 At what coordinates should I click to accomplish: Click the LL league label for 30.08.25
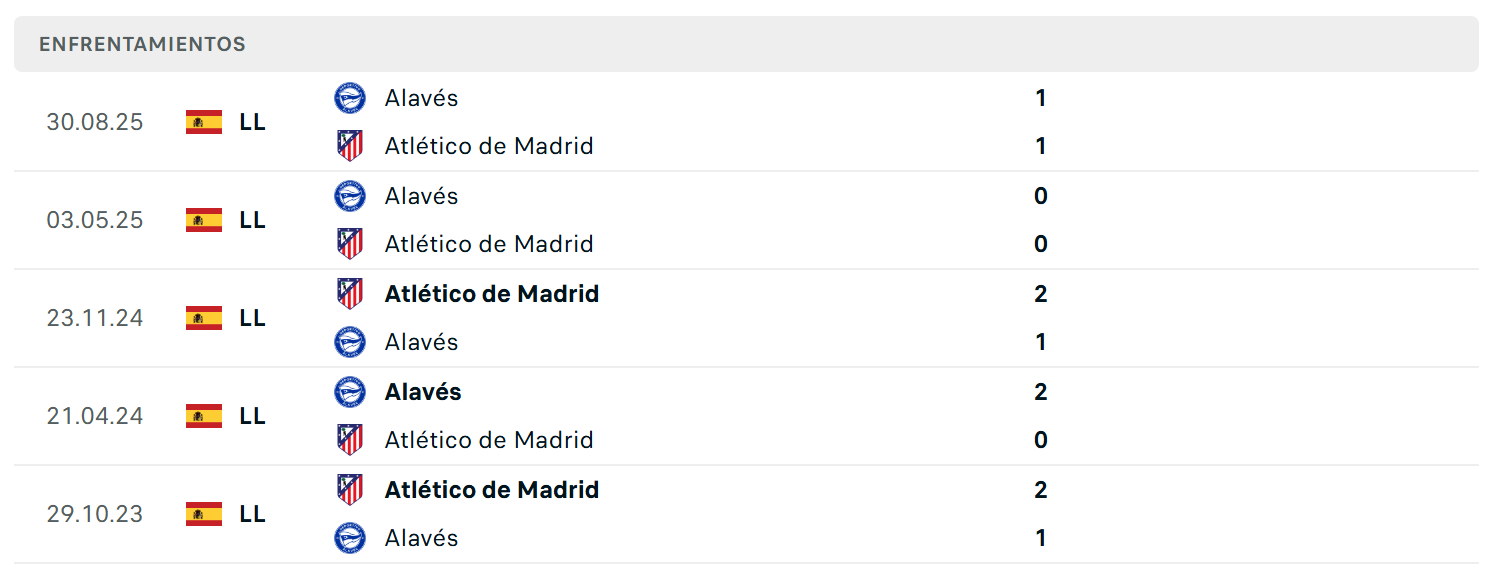(253, 122)
